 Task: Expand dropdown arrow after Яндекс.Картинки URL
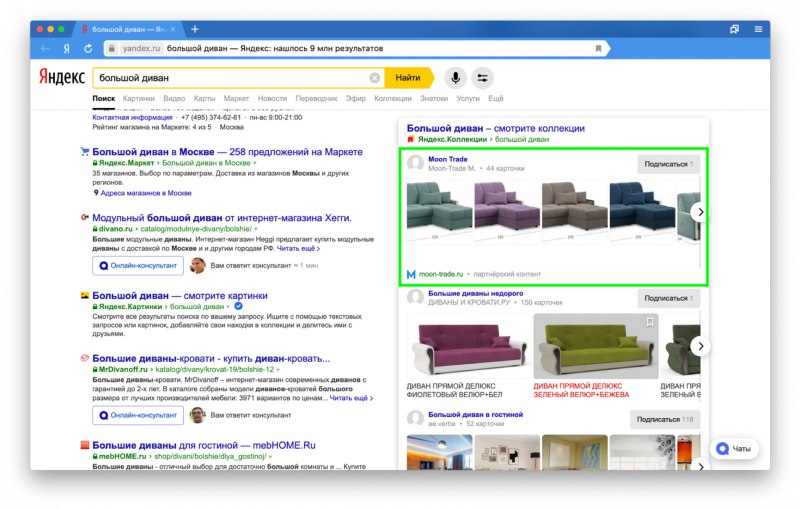click(229, 307)
